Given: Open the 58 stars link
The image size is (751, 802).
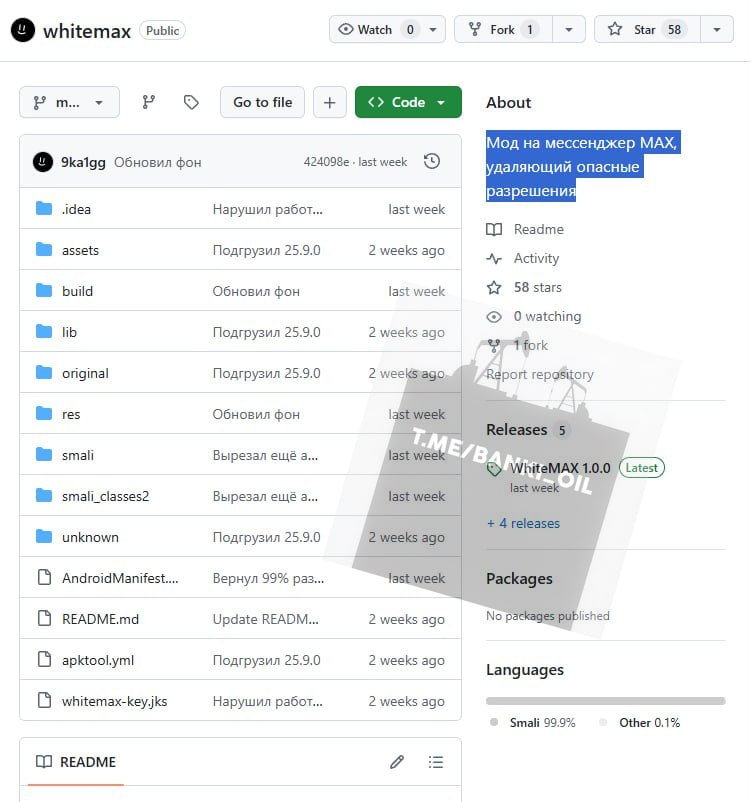Looking at the screenshot, I should [538, 287].
